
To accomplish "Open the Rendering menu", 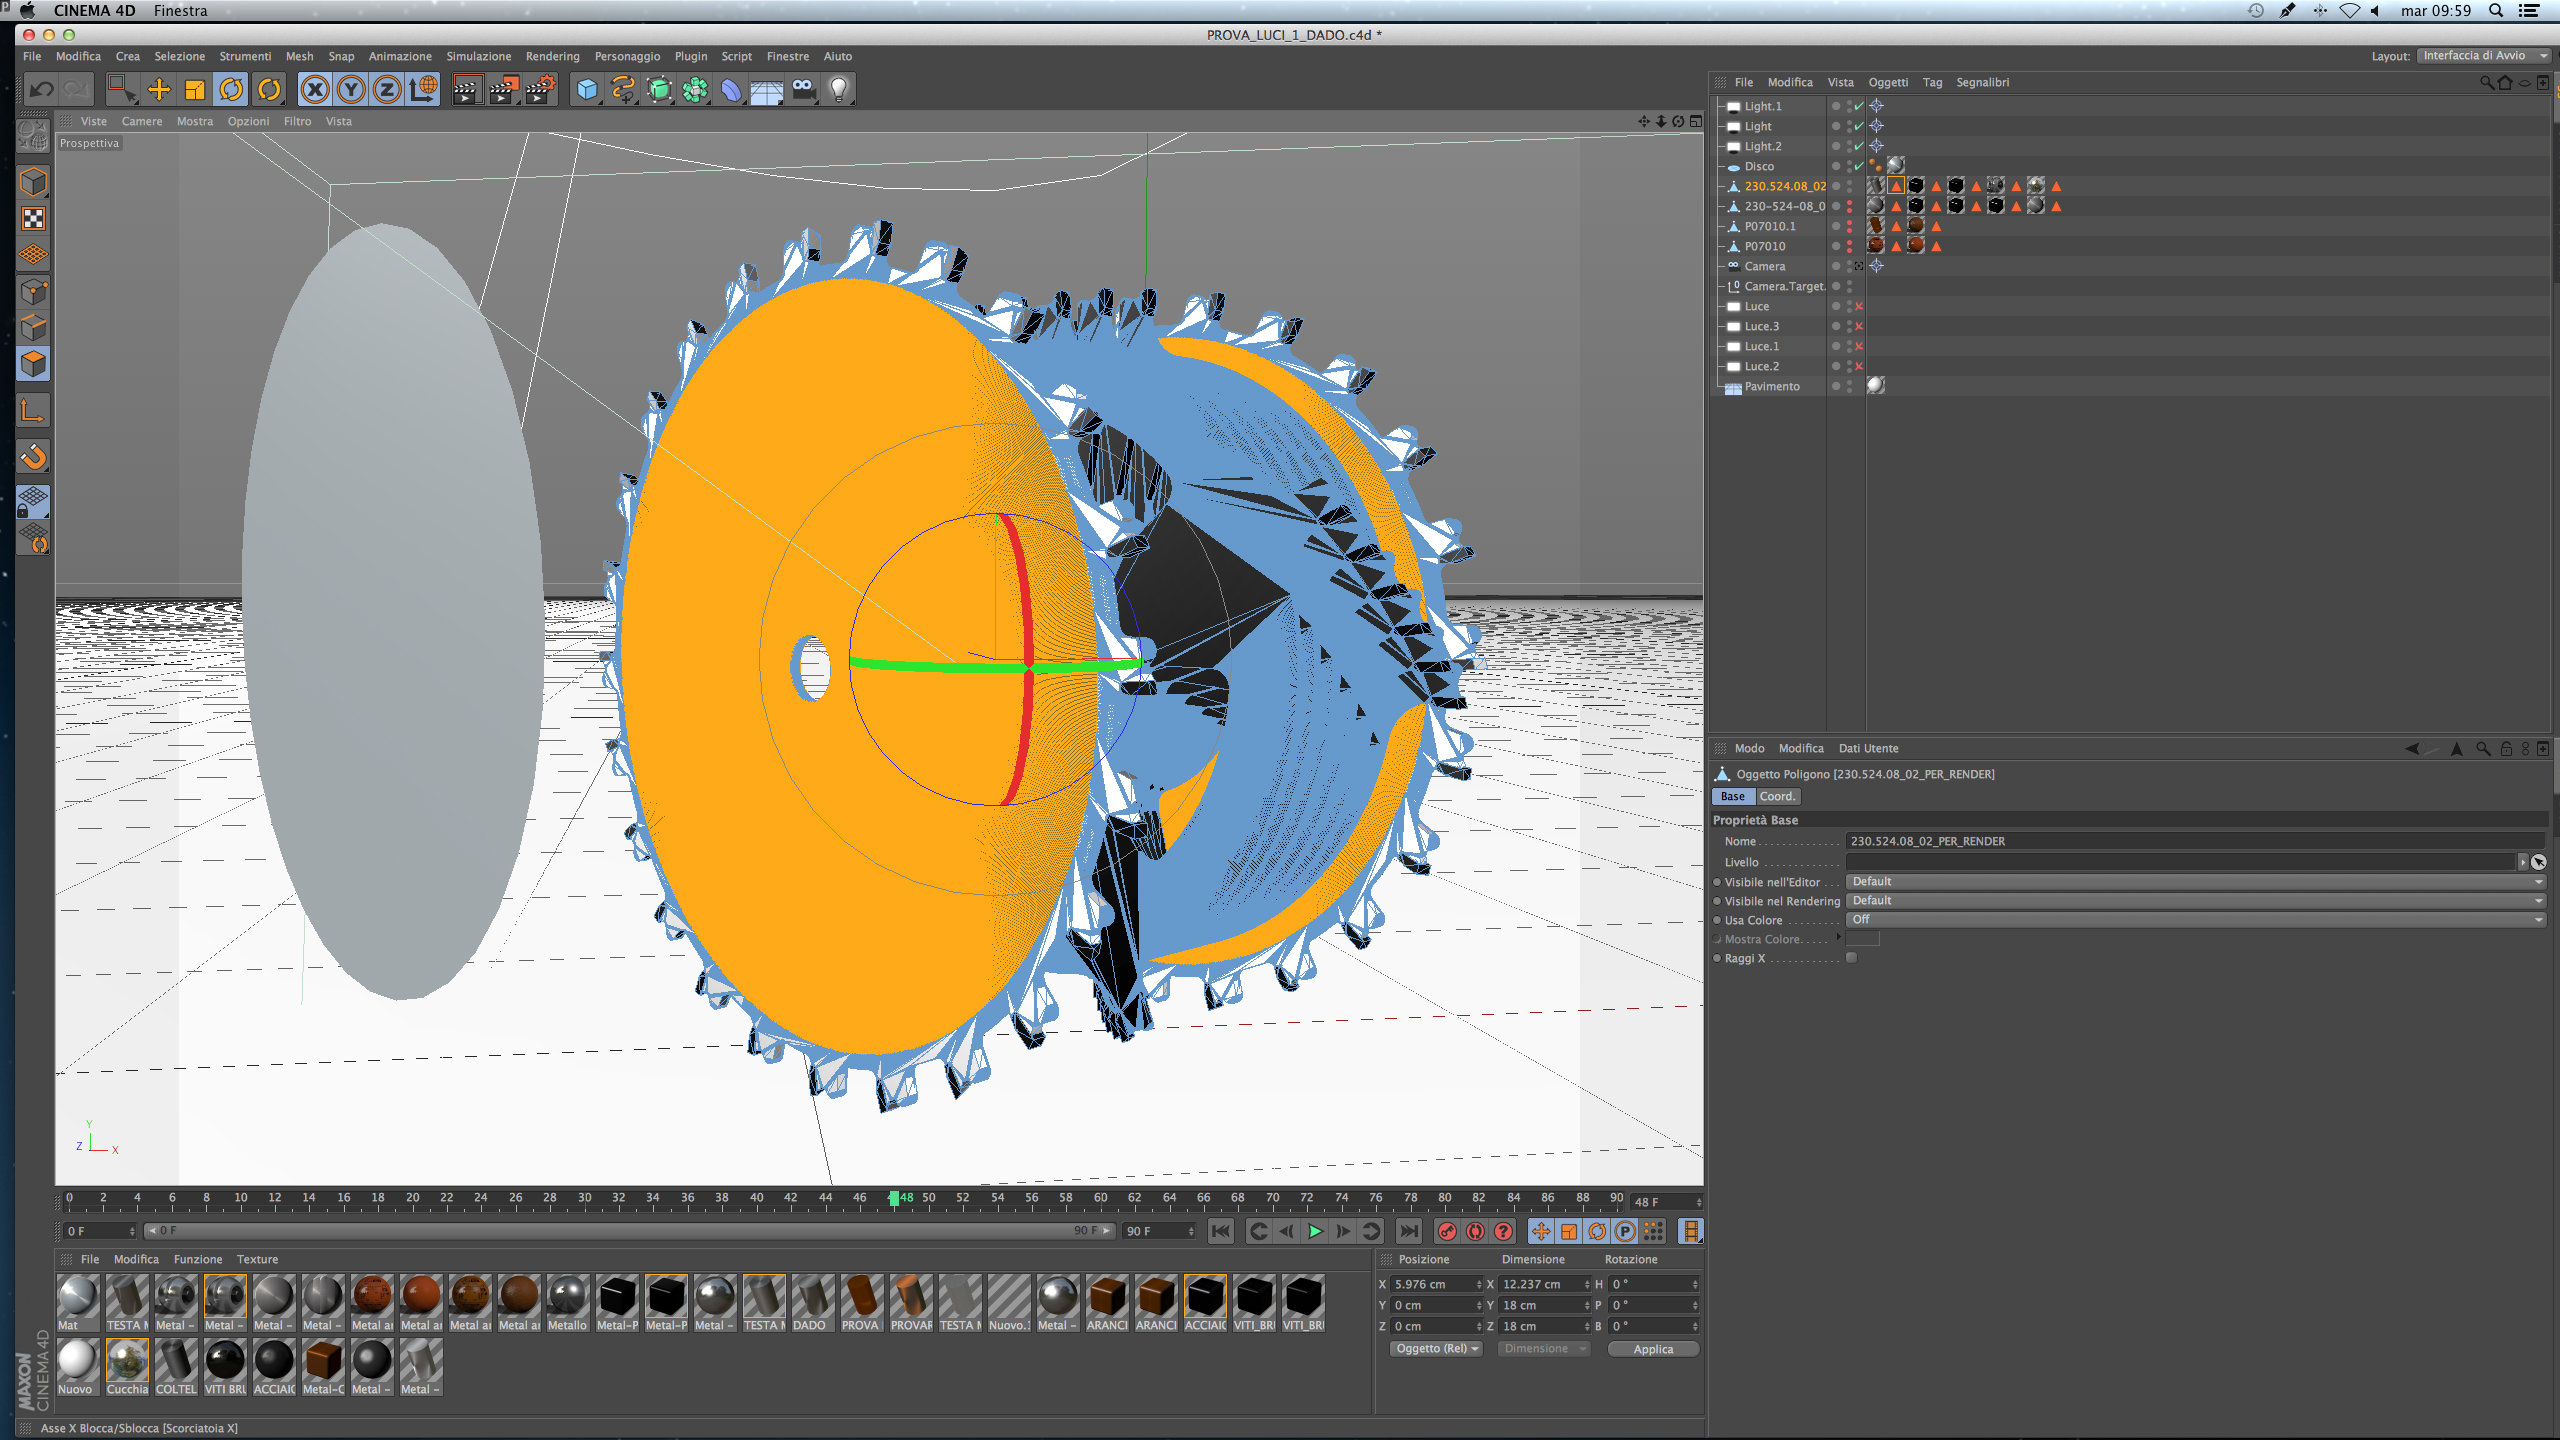I will [552, 57].
